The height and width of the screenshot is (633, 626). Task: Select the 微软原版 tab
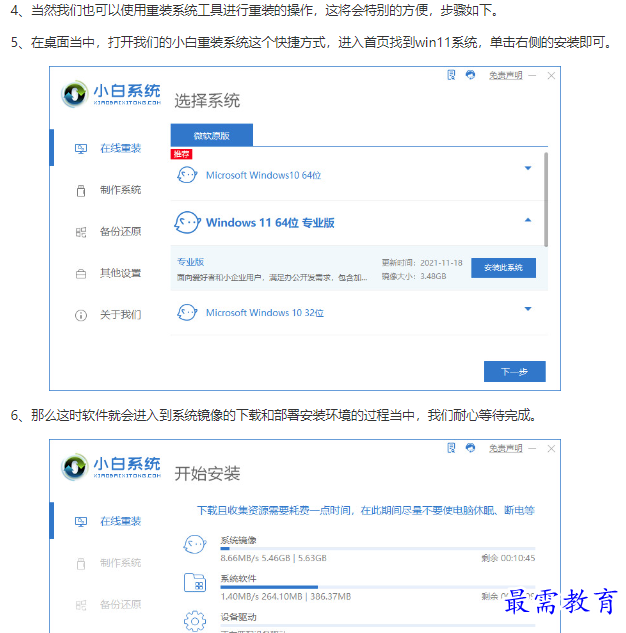212,135
